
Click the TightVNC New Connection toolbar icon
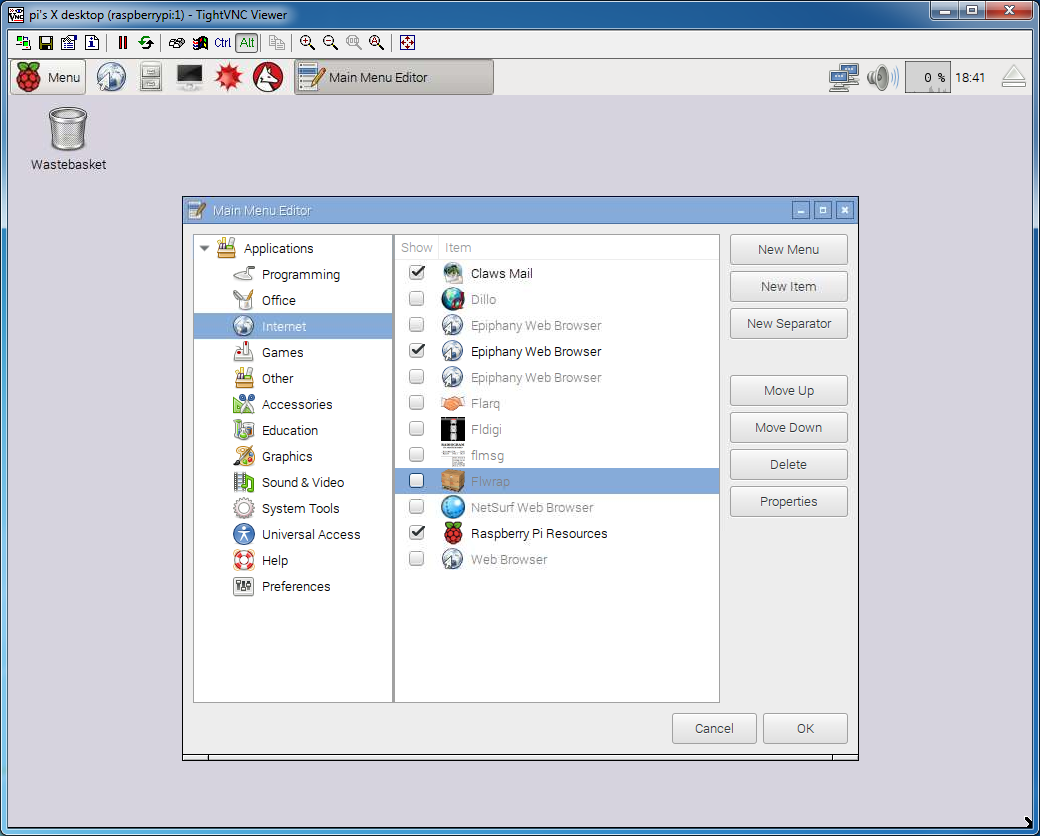pyautogui.click(x=23, y=43)
